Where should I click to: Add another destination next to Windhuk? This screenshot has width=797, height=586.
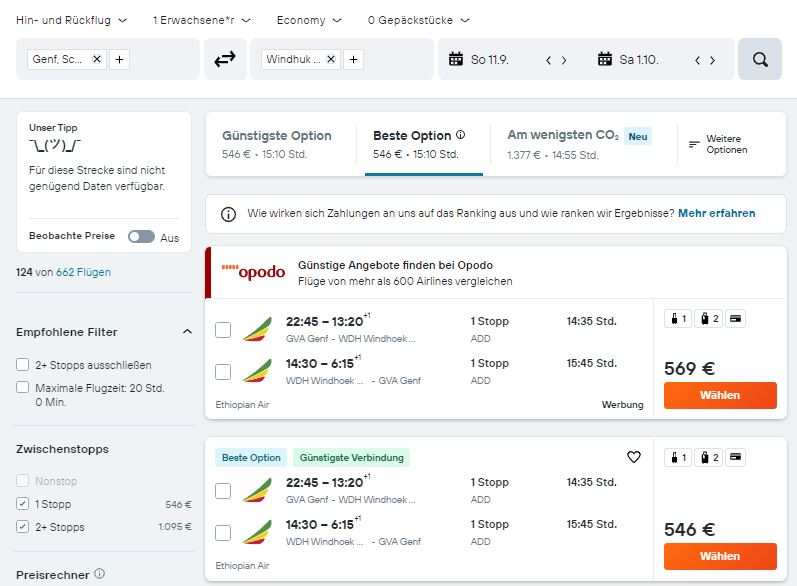coord(353,59)
